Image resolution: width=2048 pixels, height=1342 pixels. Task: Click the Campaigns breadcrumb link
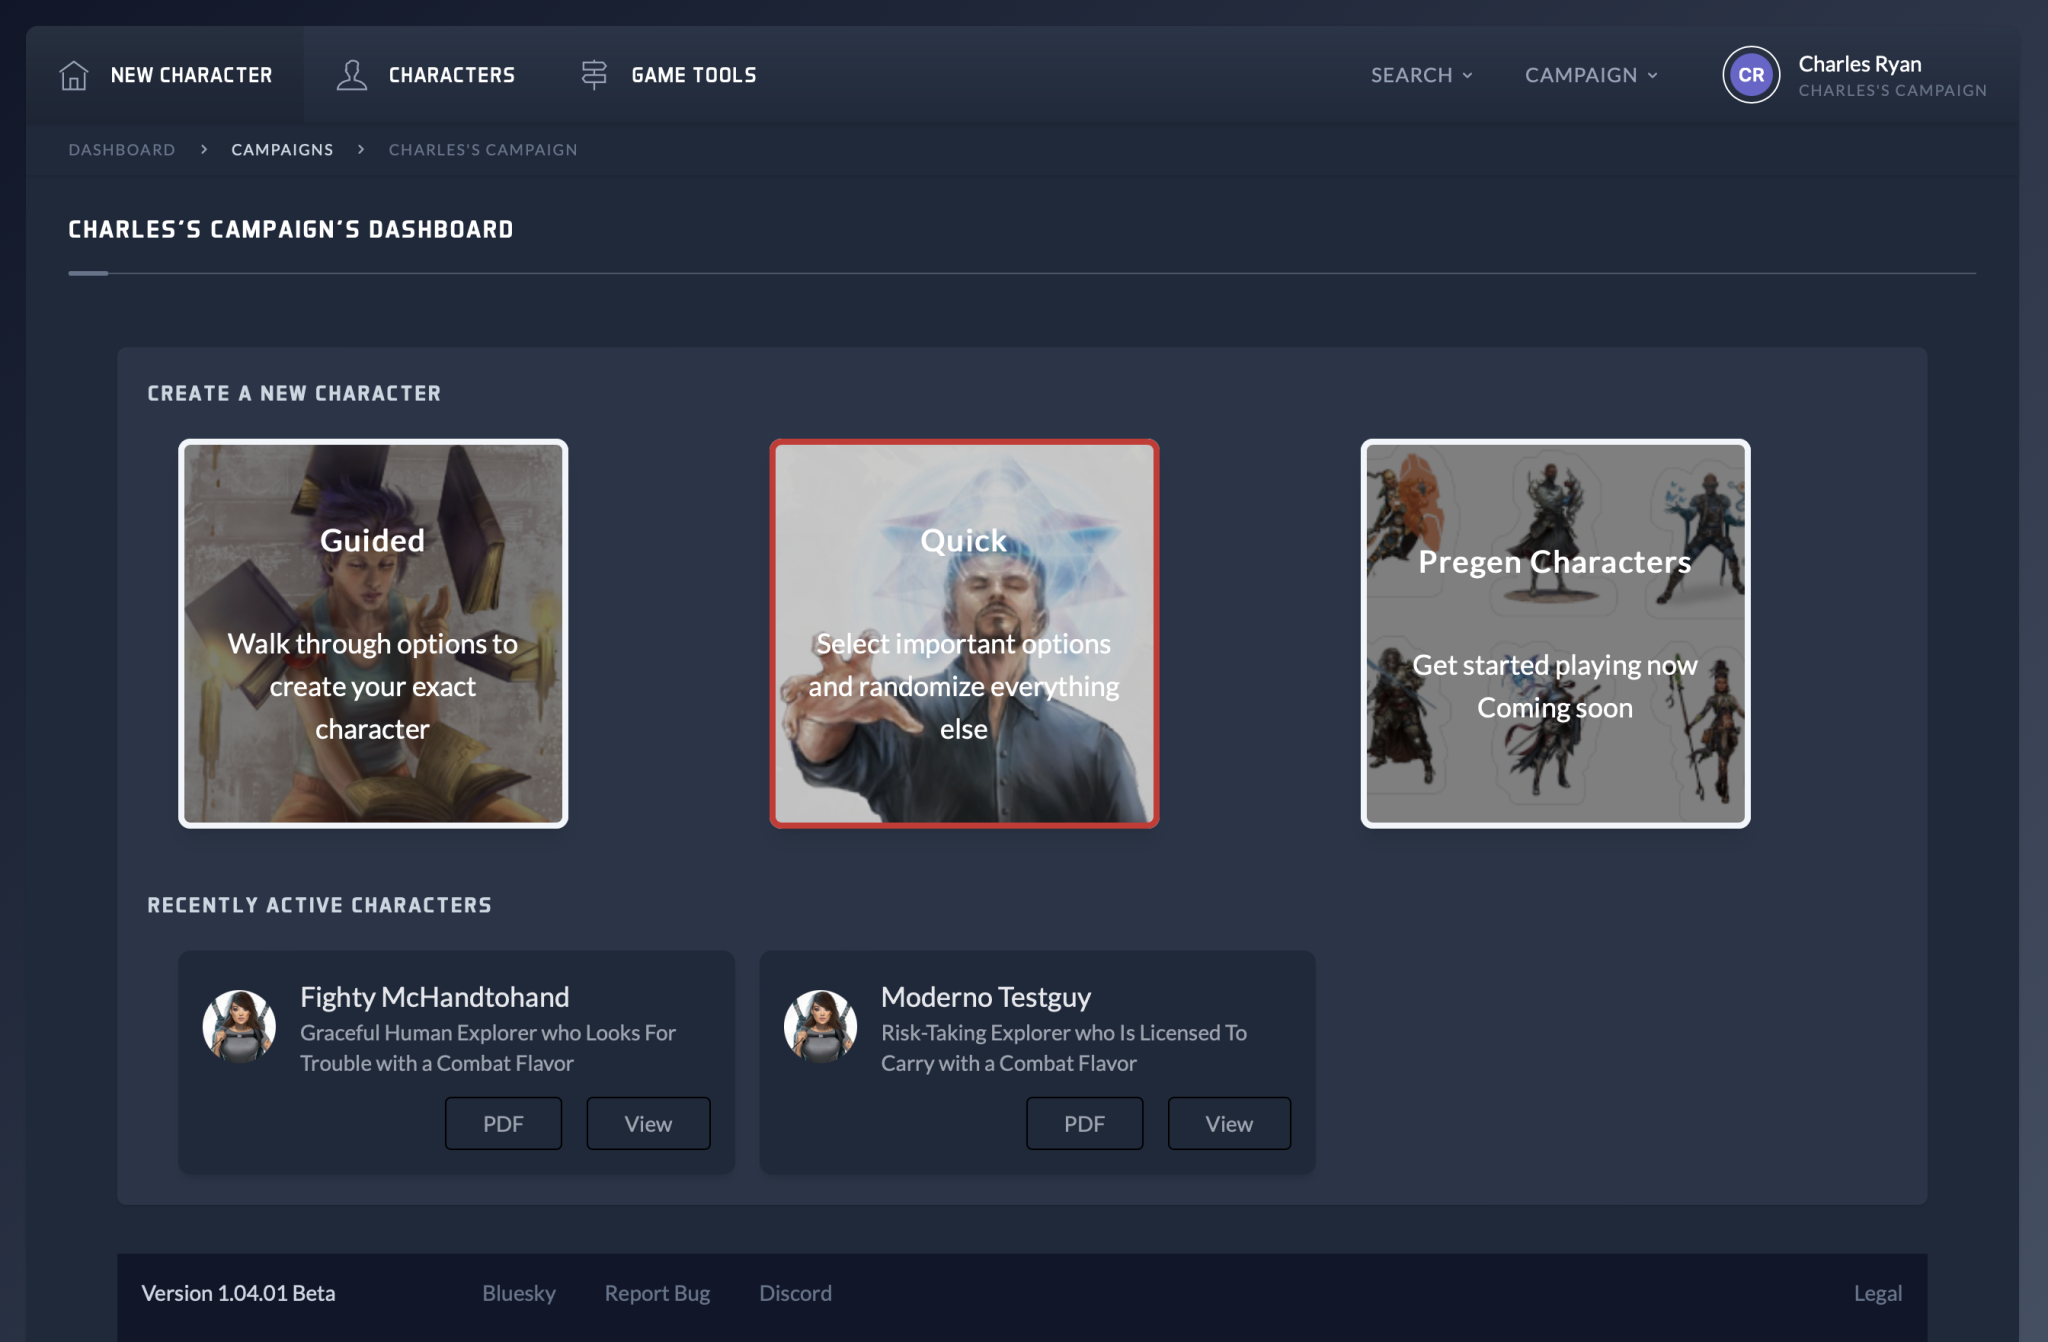282,149
